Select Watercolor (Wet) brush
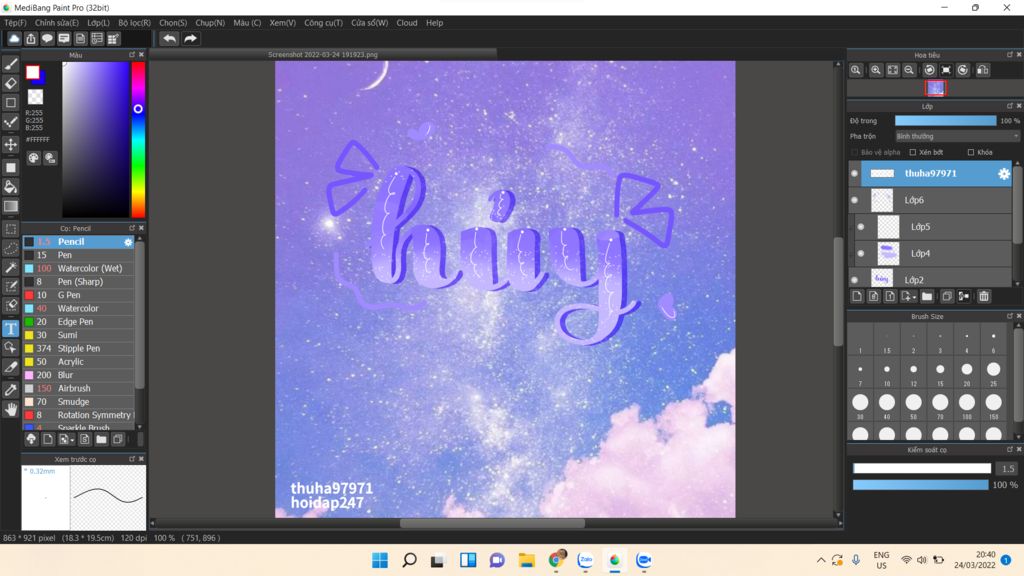 click(x=79, y=268)
